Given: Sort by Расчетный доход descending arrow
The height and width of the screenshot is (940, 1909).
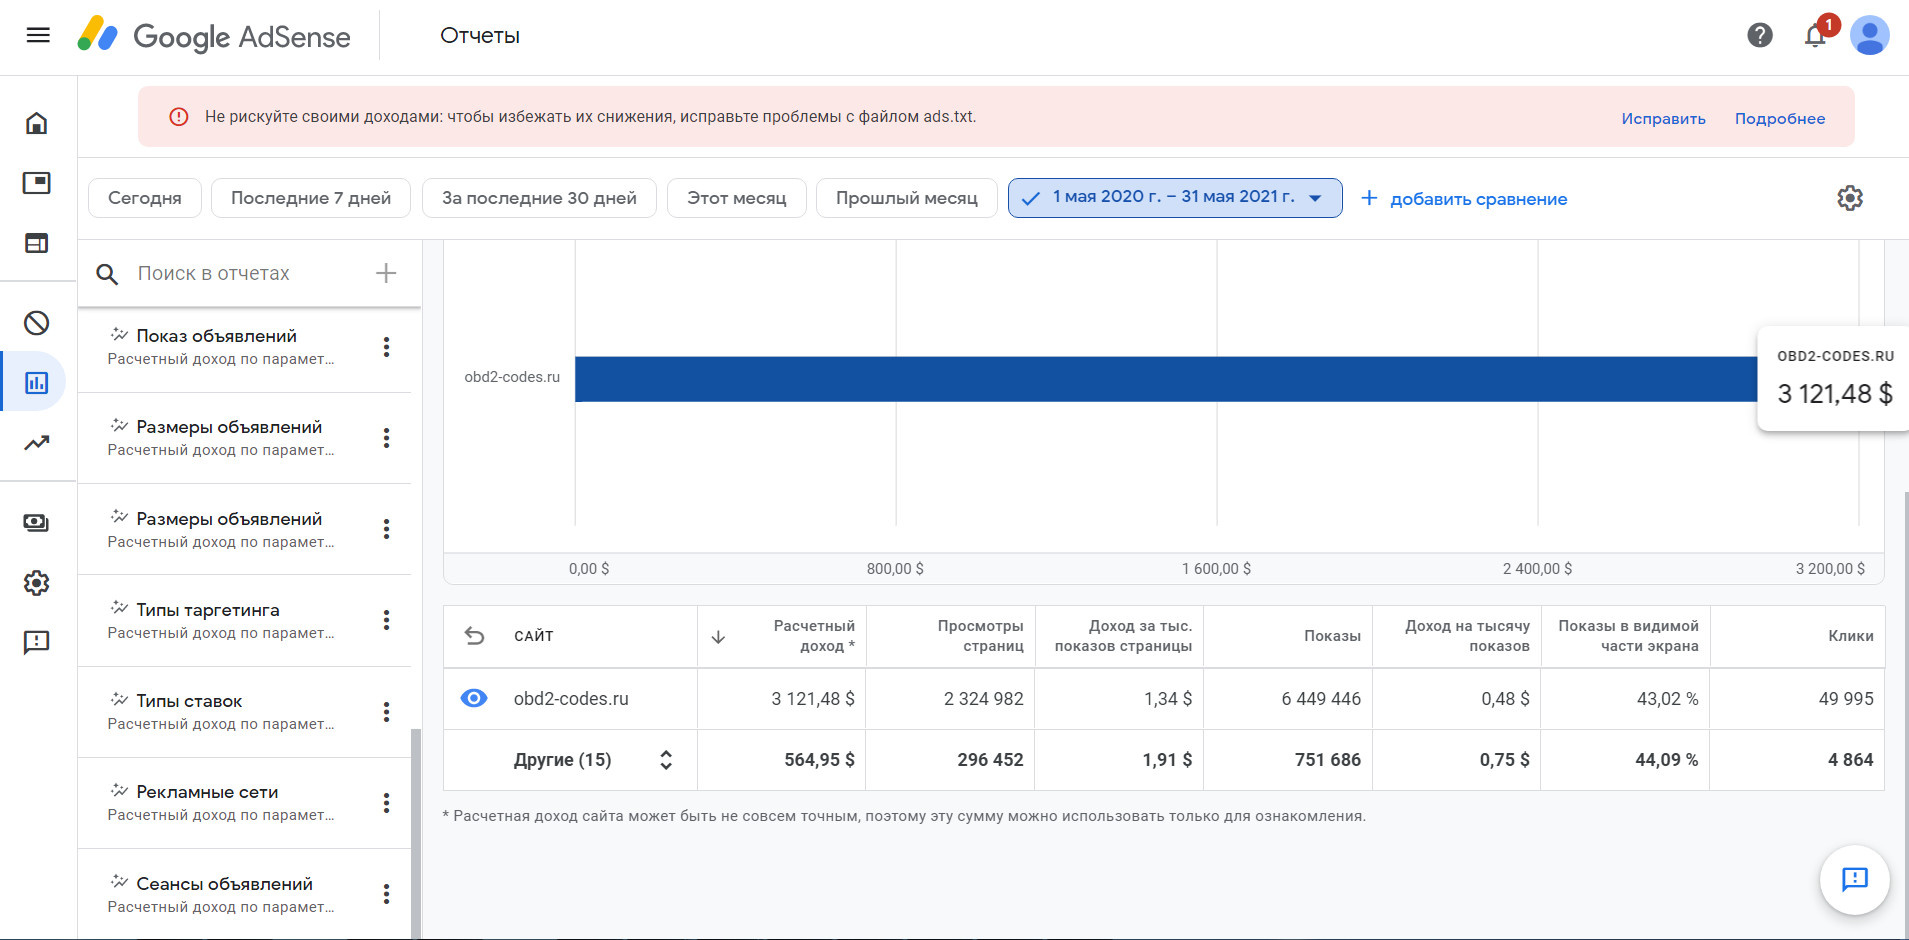Looking at the screenshot, I should pyautogui.click(x=718, y=637).
